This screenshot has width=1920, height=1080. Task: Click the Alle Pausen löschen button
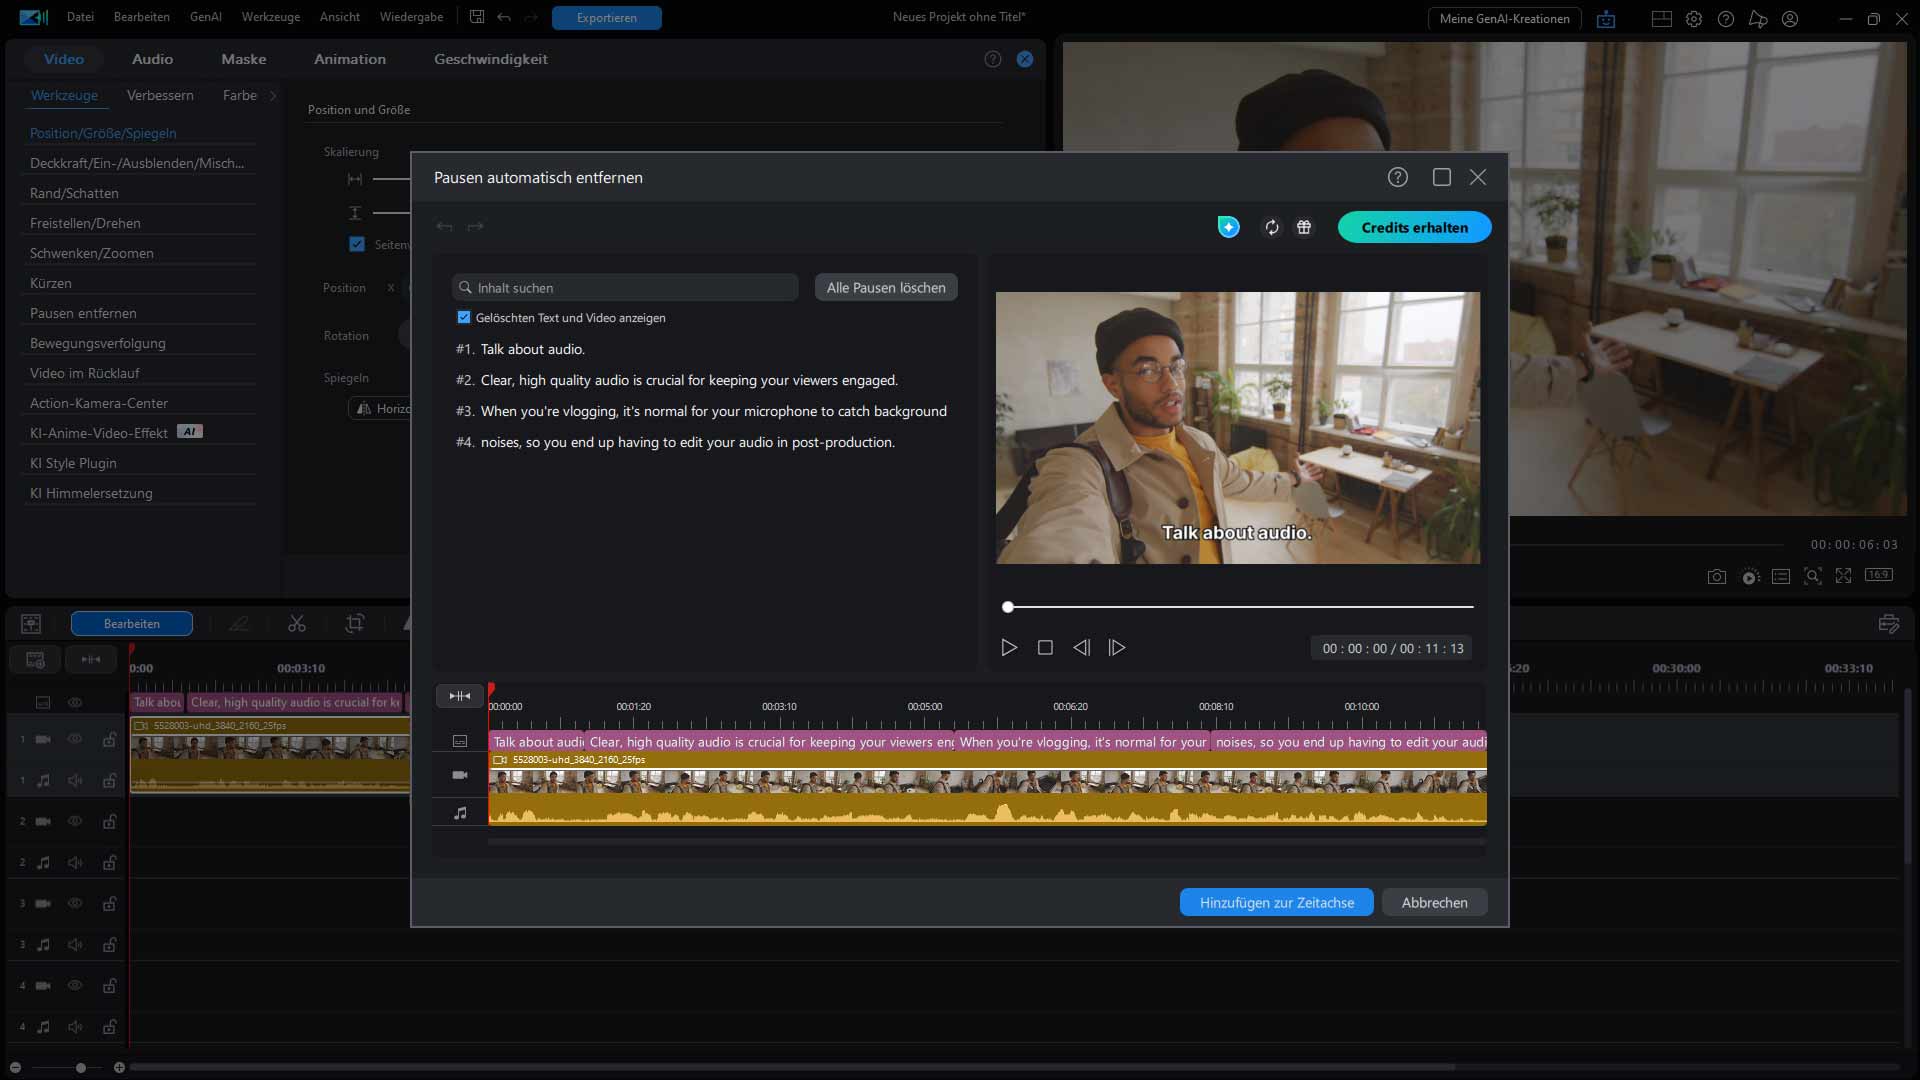click(x=885, y=288)
